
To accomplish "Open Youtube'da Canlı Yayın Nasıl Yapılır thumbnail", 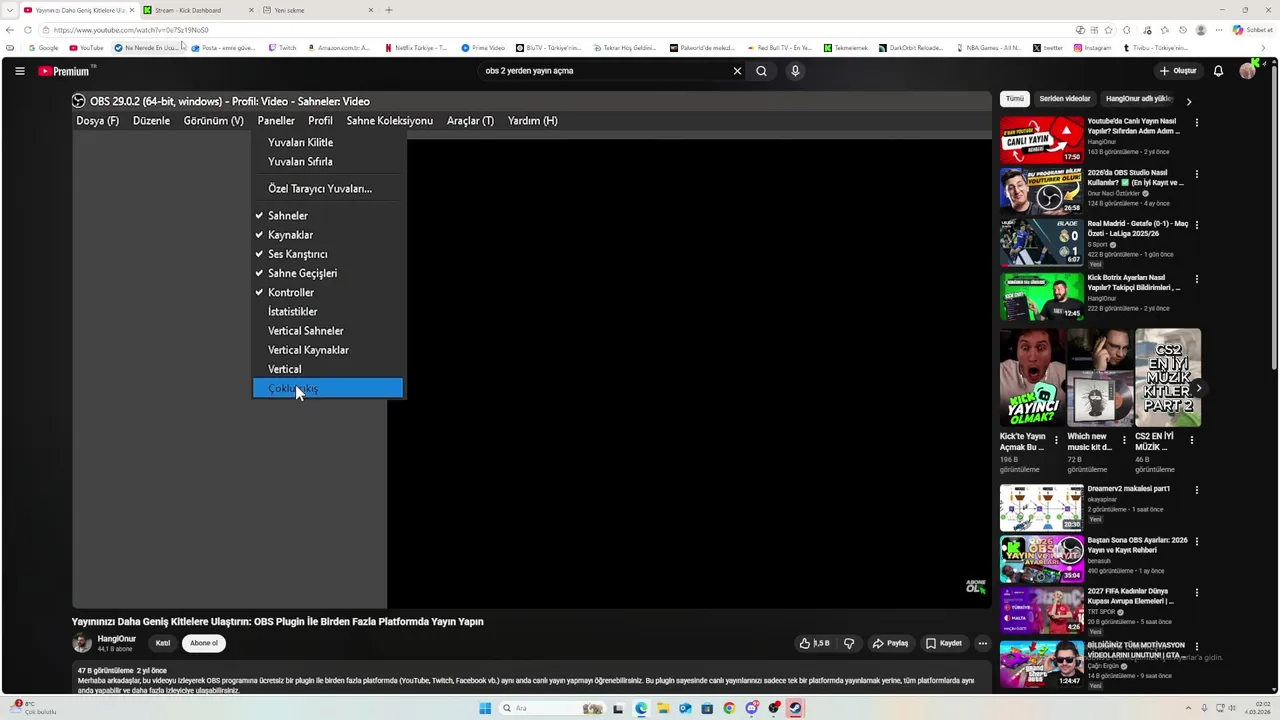I will 1042,140.
